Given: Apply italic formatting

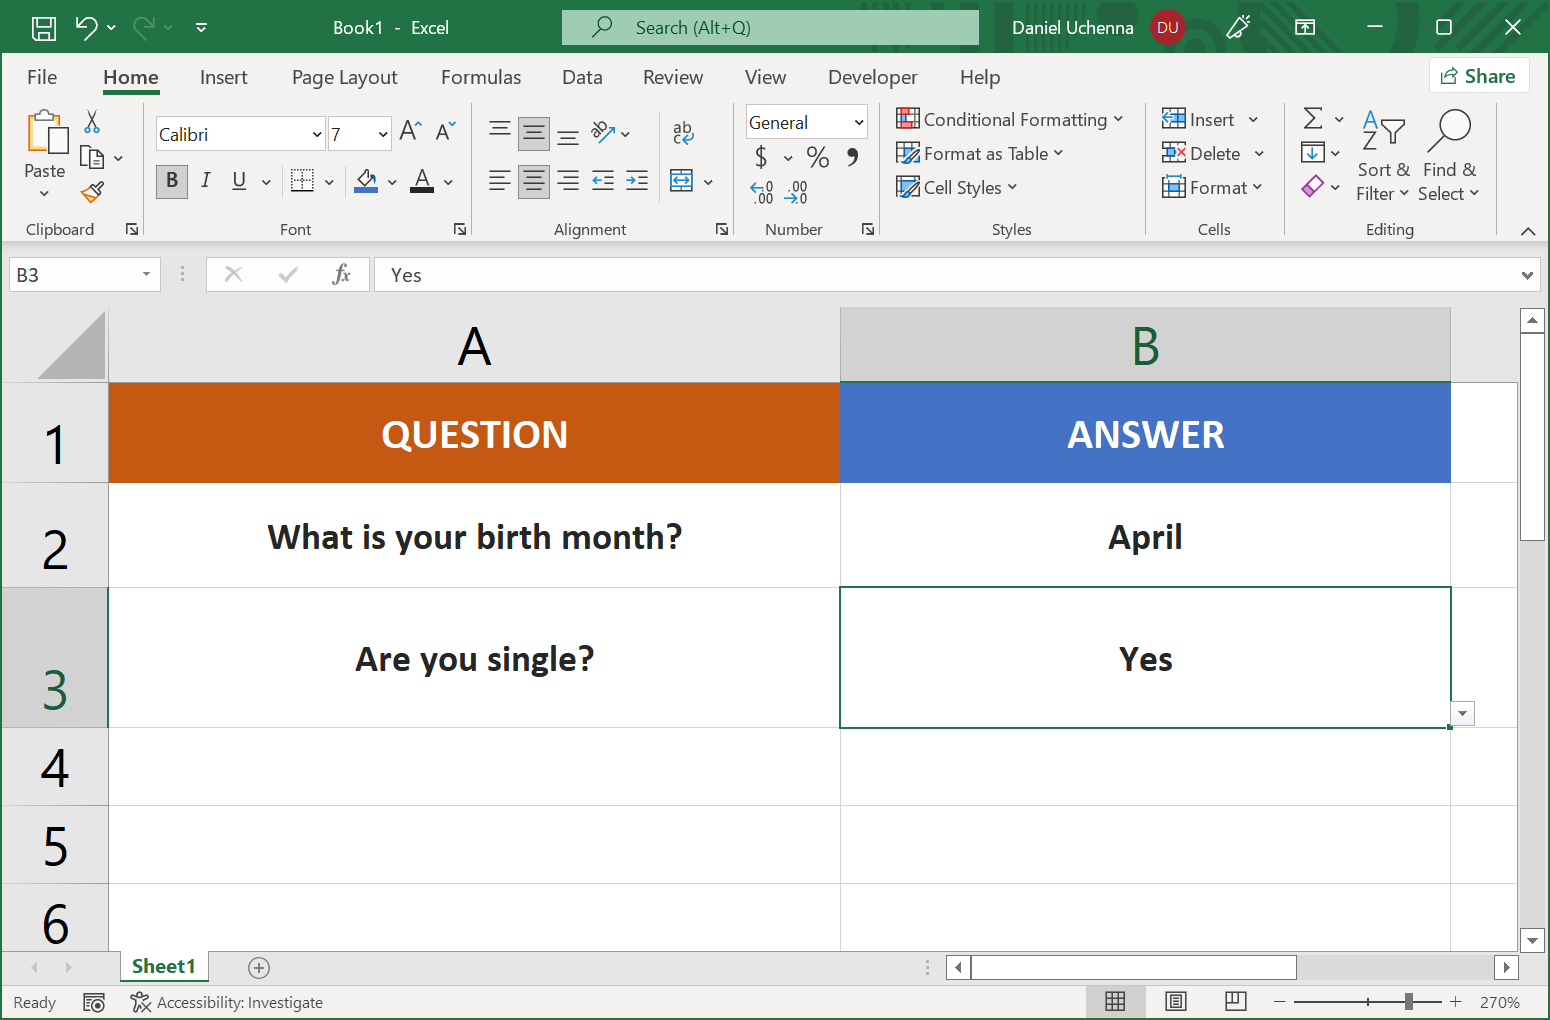Looking at the screenshot, I should pyautogui.click(x=205, y=181).
